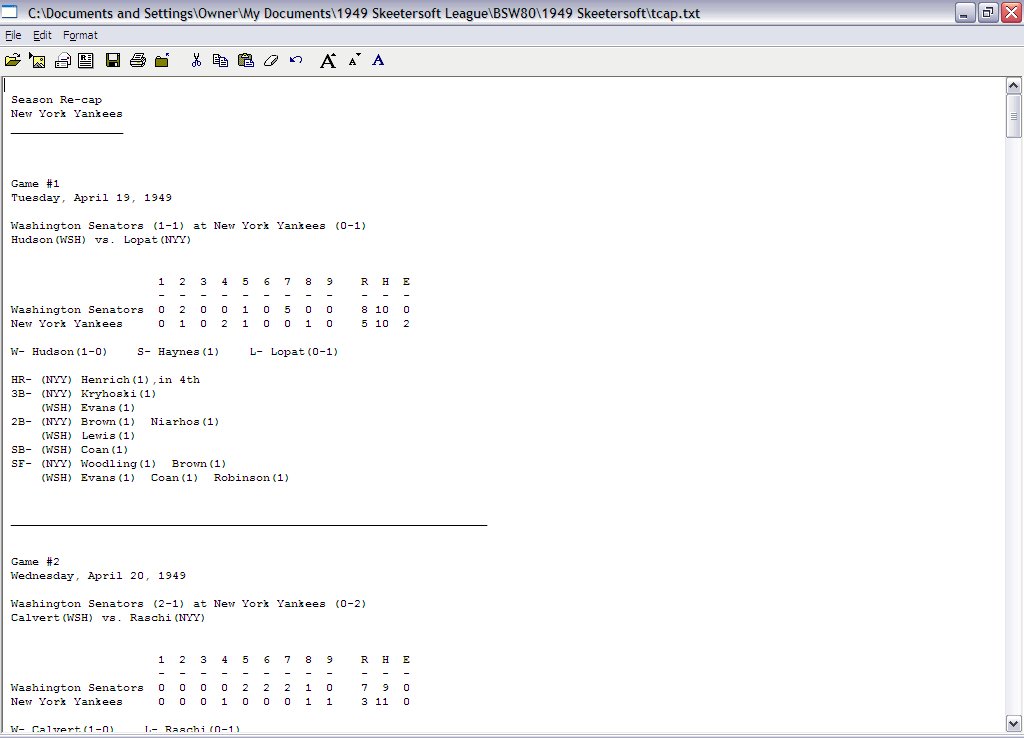Click the "Calvert(WSH) vs. Raschi(NYY)" matchup line
Screen dimensions: 1024x738
click(108, 618)
